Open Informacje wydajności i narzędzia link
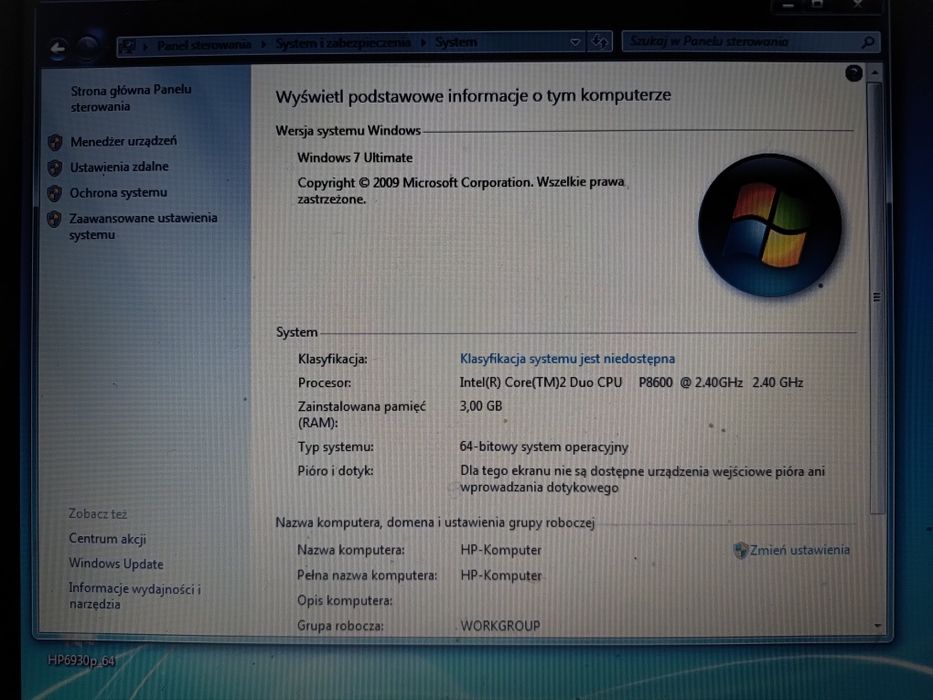Image resolution: width=933 pixels, height=700 pixels. coord(134,596)
